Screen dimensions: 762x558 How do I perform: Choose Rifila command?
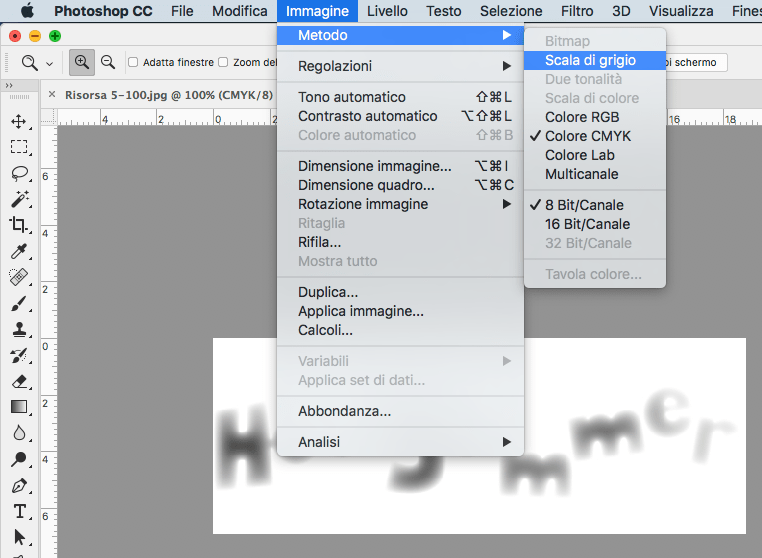[x=400, y=242]
